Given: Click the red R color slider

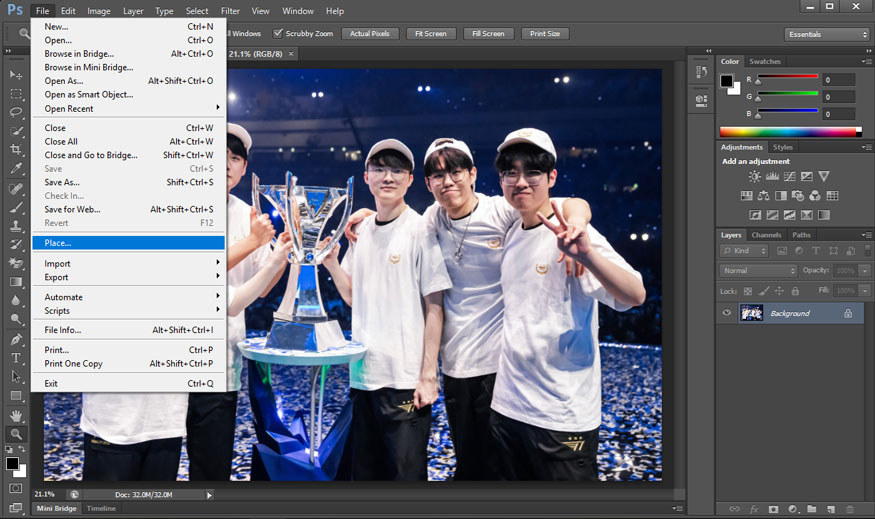Looking at the screenshot, I should pyautogui.click(x=787, y=76).
